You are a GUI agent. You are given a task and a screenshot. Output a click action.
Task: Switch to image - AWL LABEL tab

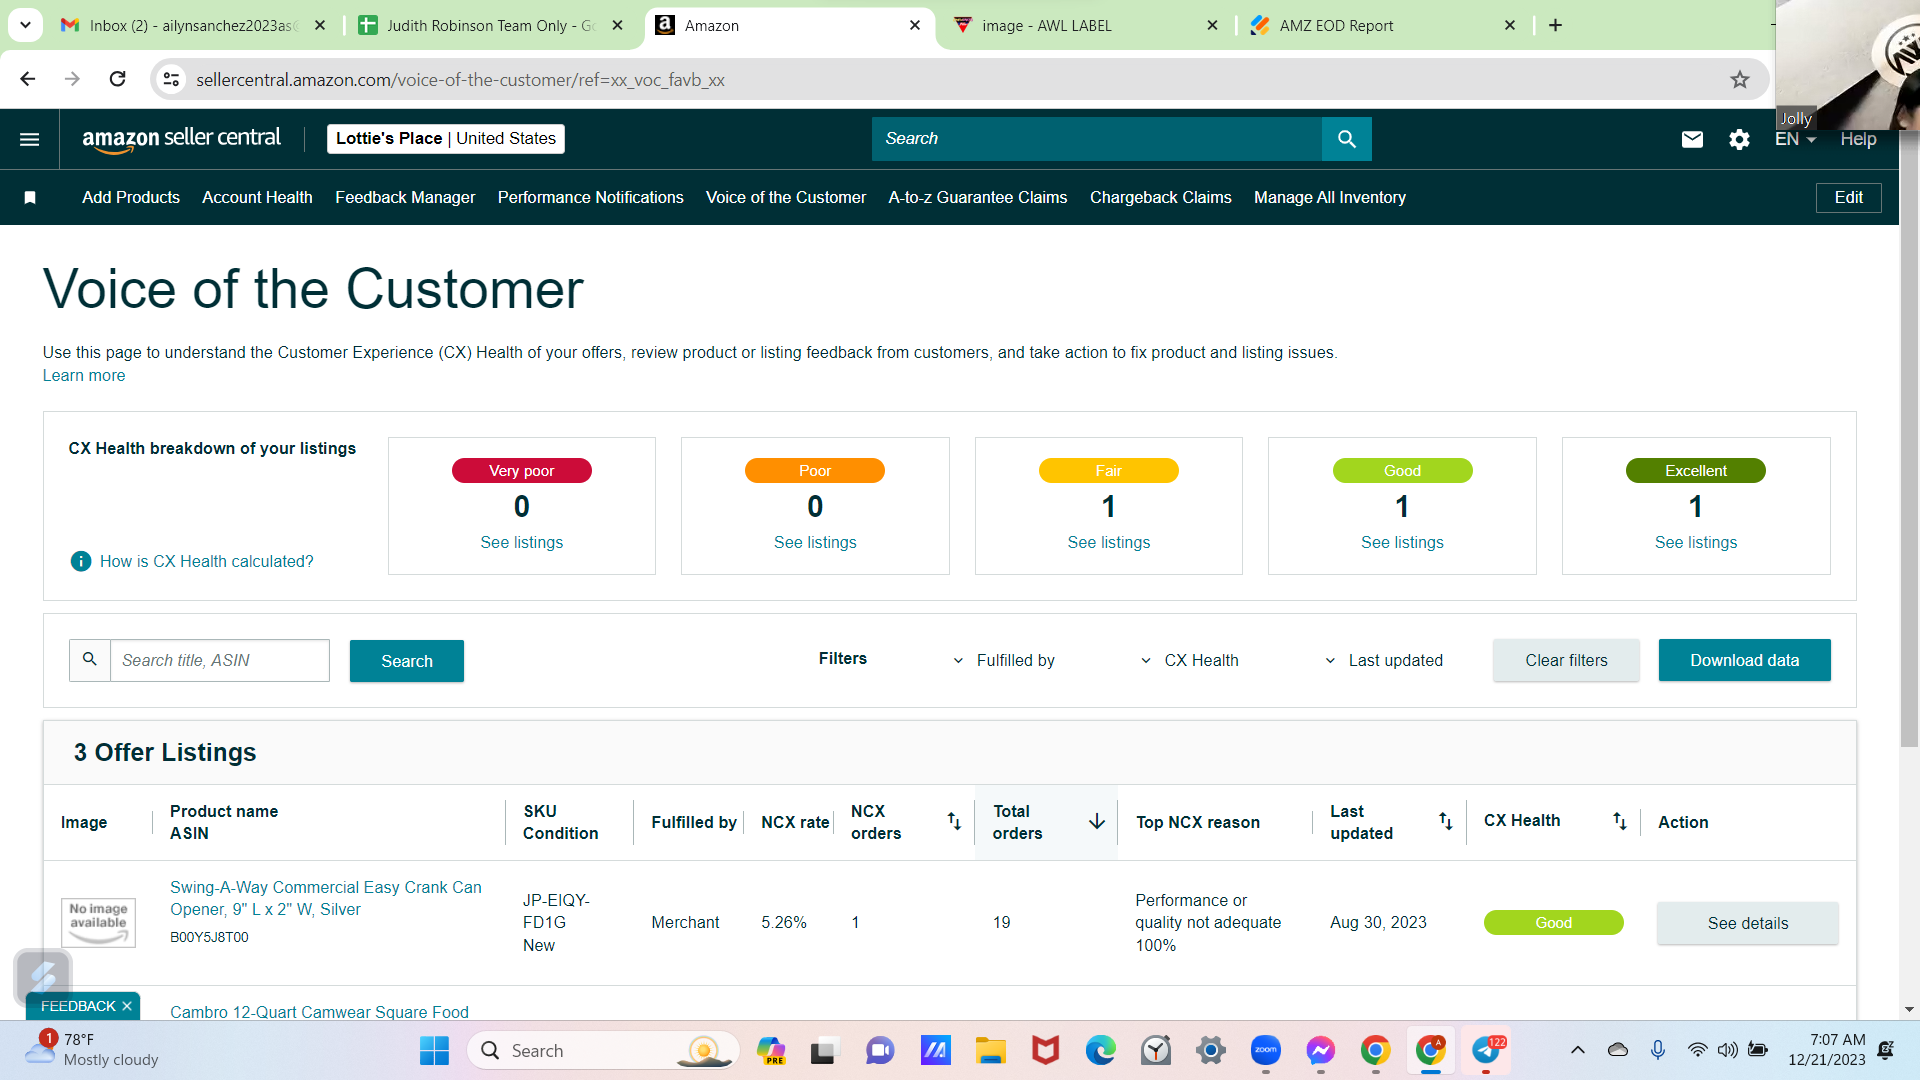tap(1086, 25)
